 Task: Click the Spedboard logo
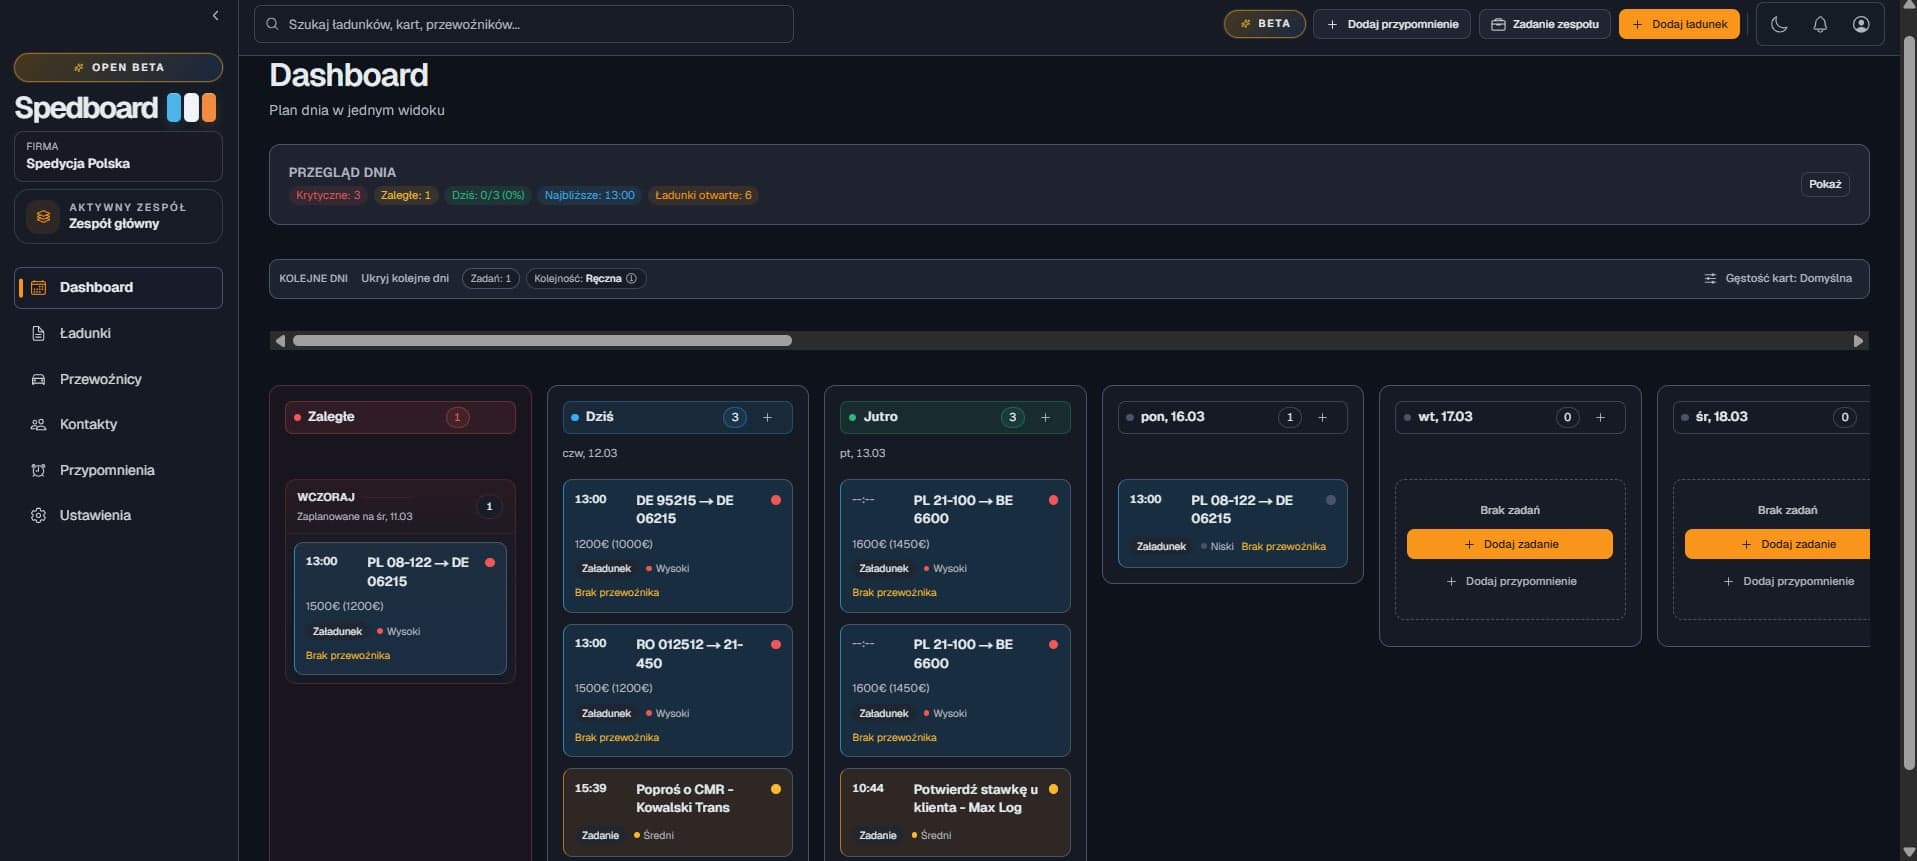tap(115, 107)
